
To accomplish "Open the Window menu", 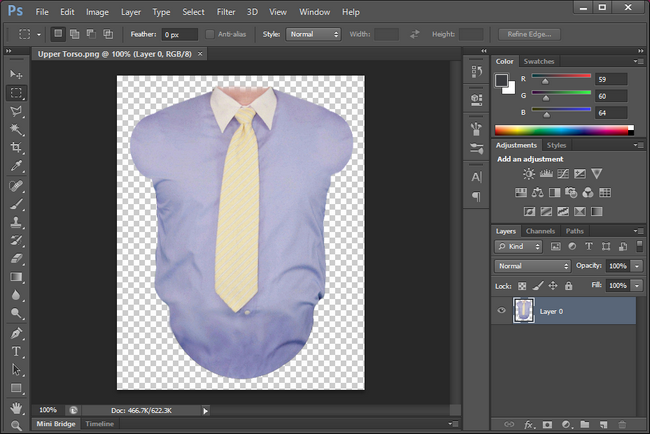I will [x=315, y=12].
